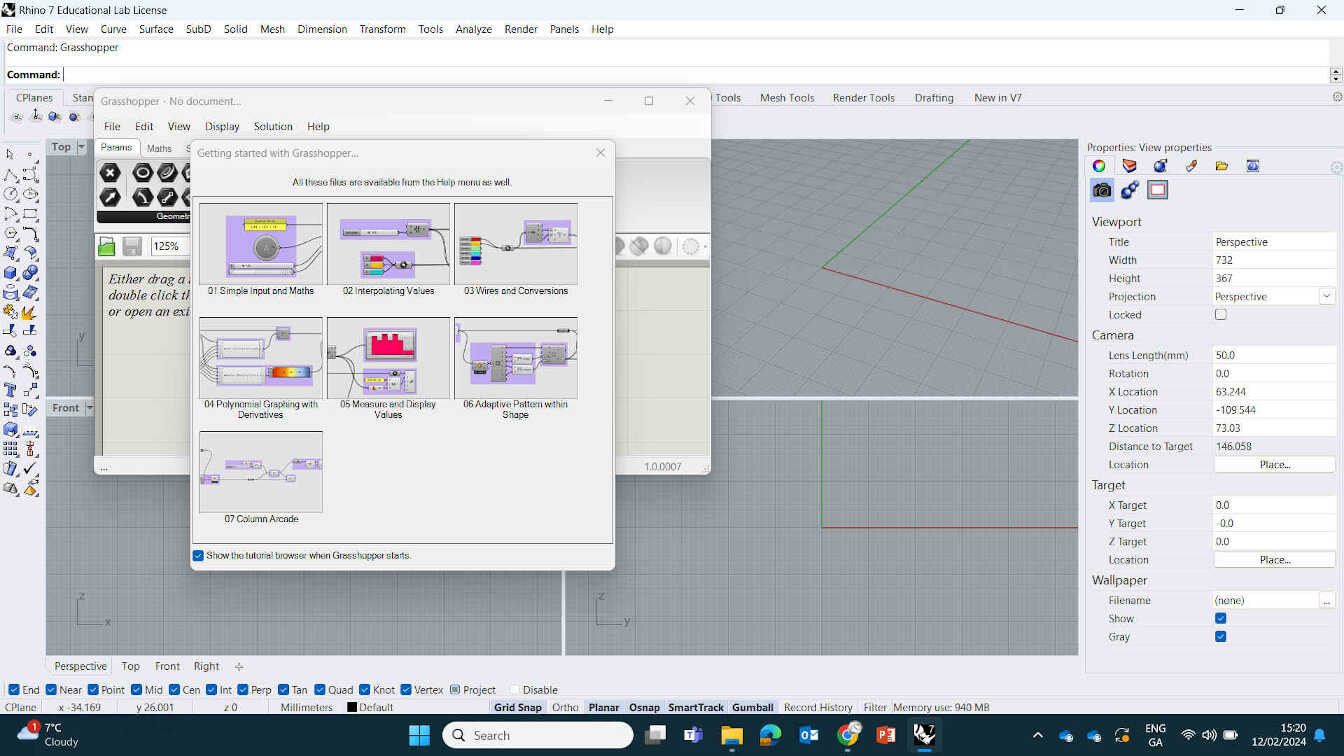The image size is (1344, 756).
Task: Pick the arrow vector hexagon Grasshopper component
Action: [110, 197]
